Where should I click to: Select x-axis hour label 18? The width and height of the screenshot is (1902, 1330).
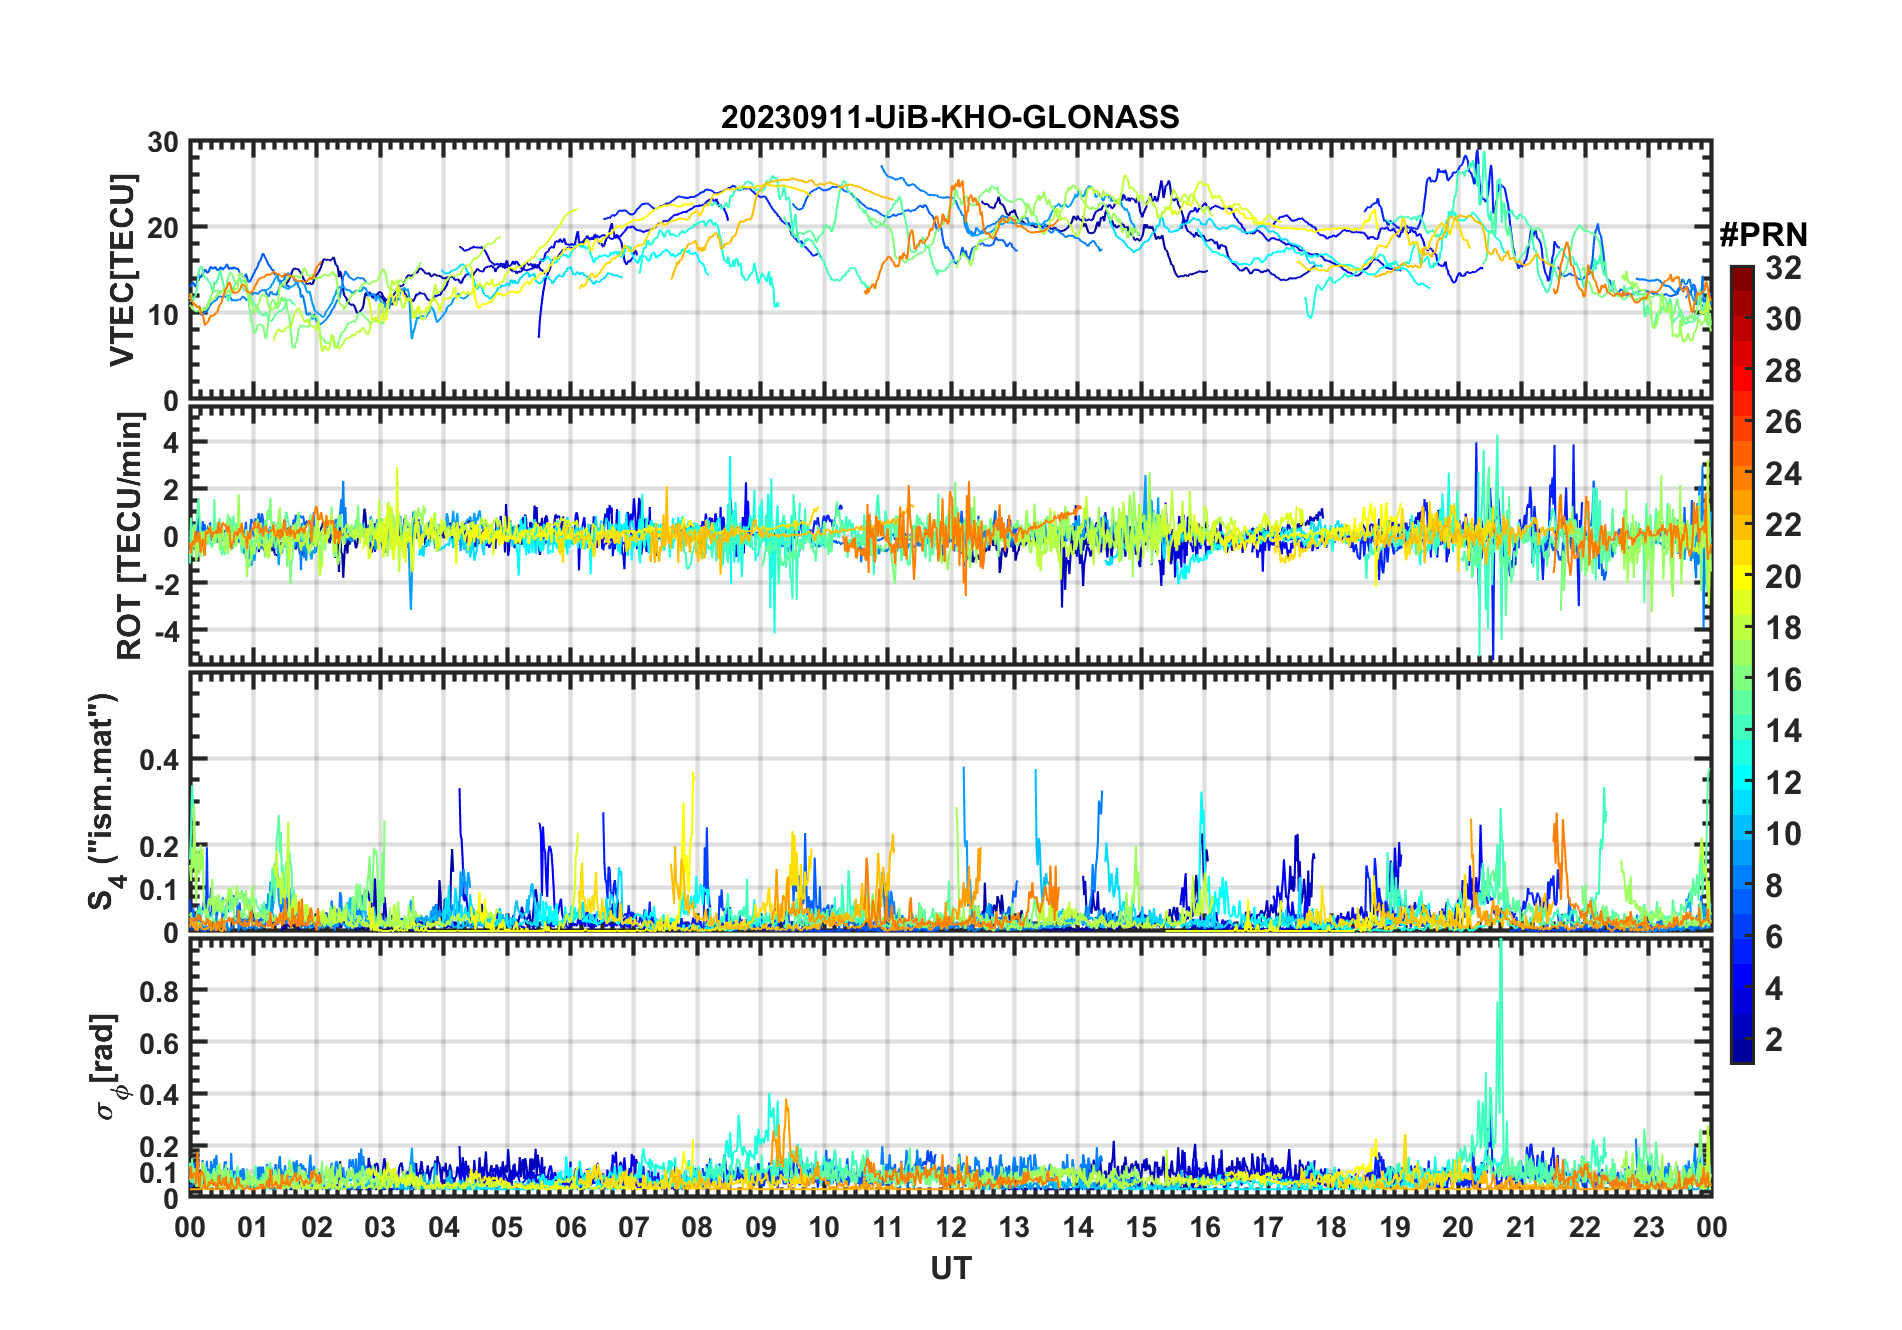(x=1331, y=1228)
